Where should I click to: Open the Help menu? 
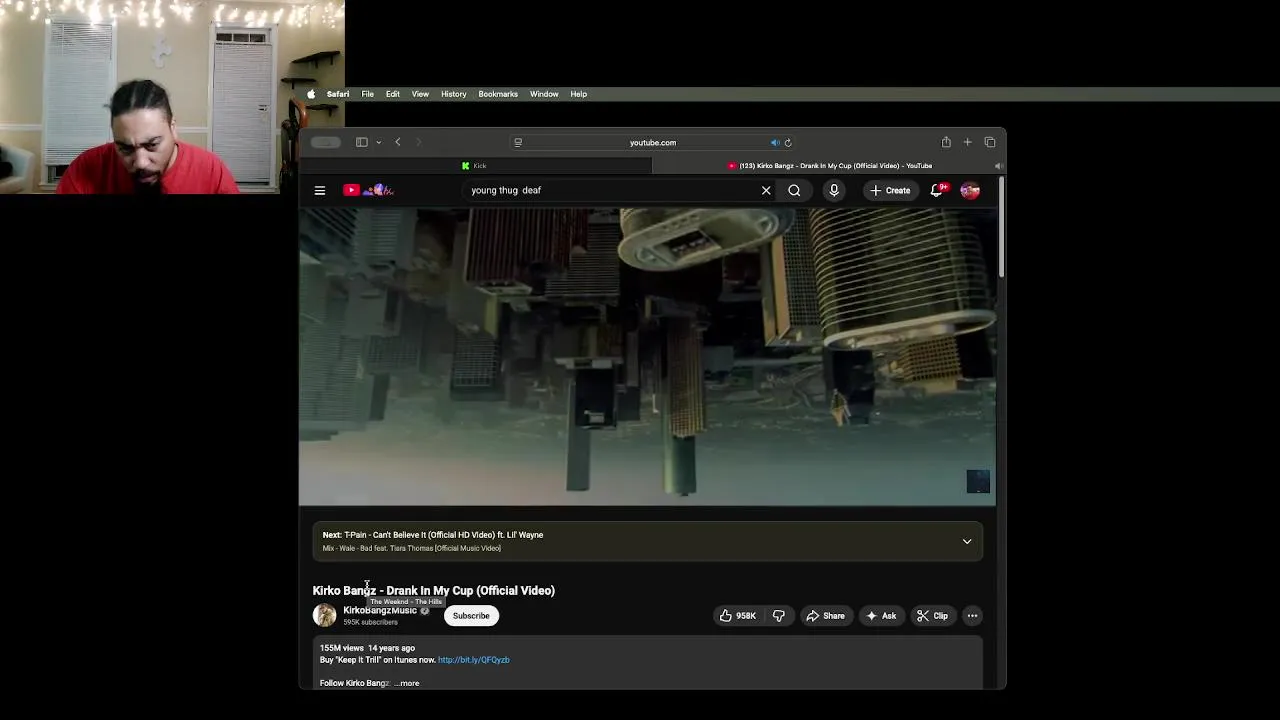(579, 94)
